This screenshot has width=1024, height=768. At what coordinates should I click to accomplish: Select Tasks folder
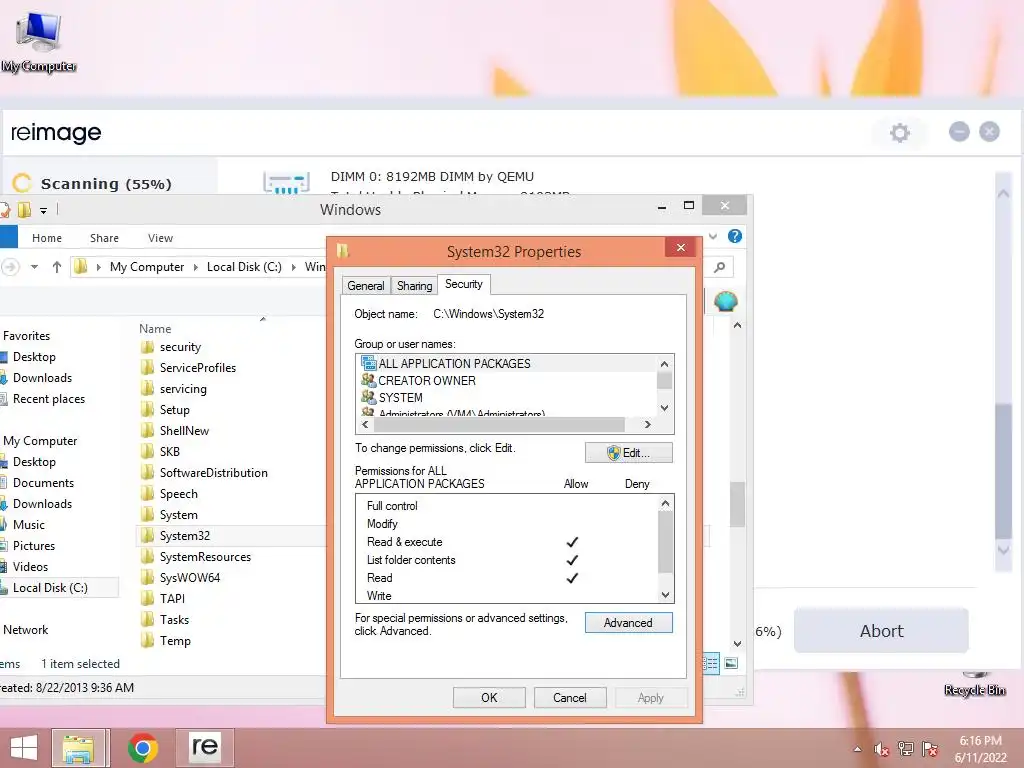pyautogui.click(x=174, y=620)
